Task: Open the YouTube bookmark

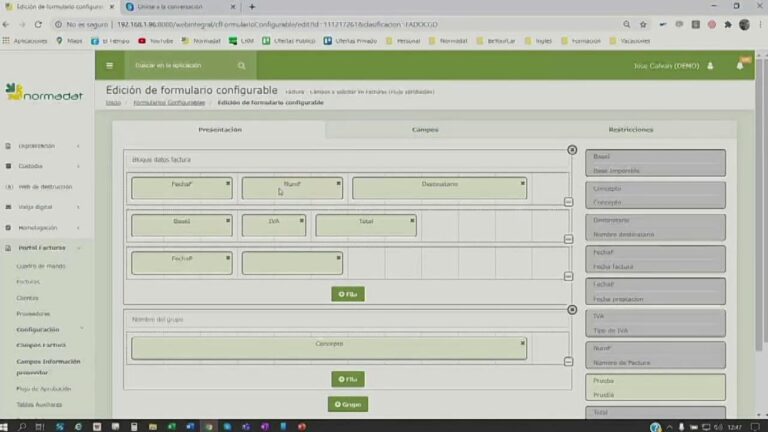Action: 156,41
